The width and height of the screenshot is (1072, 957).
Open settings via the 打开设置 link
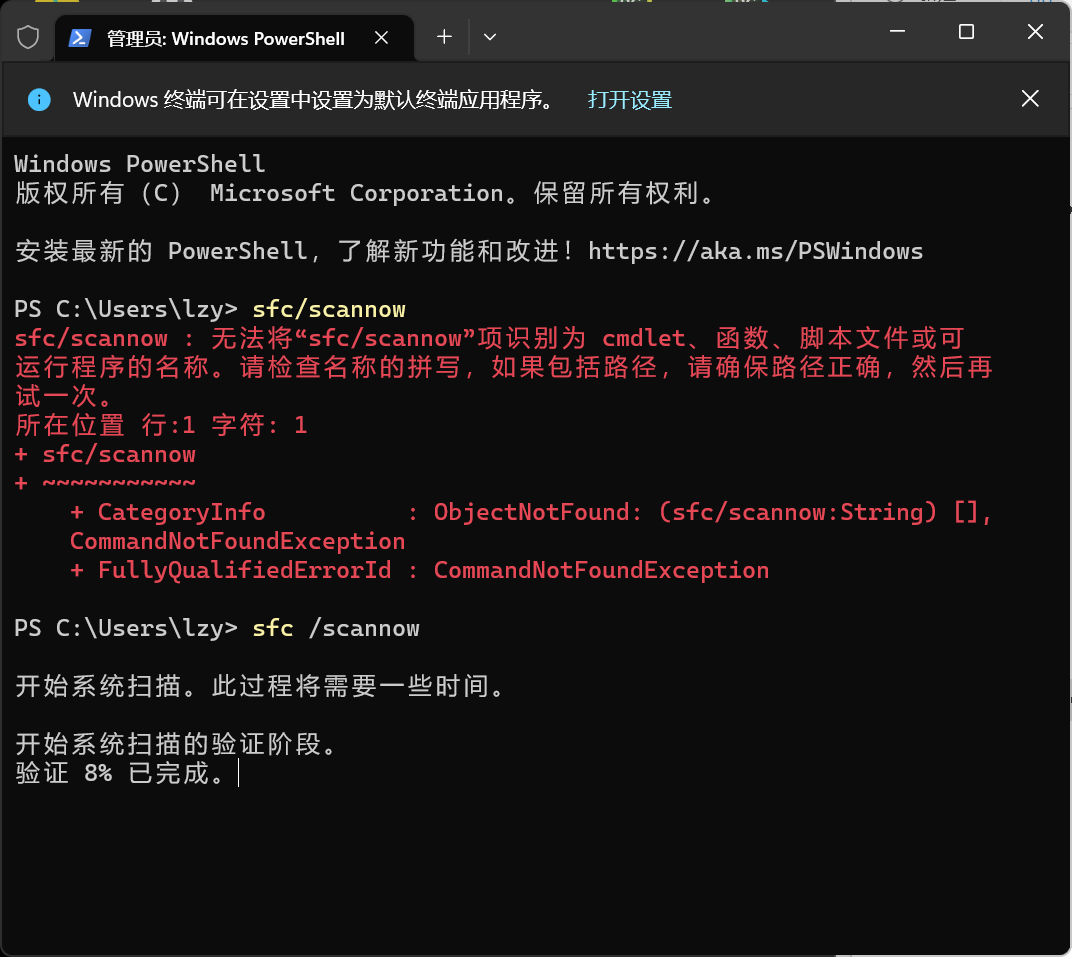click(x=629, y=100)
